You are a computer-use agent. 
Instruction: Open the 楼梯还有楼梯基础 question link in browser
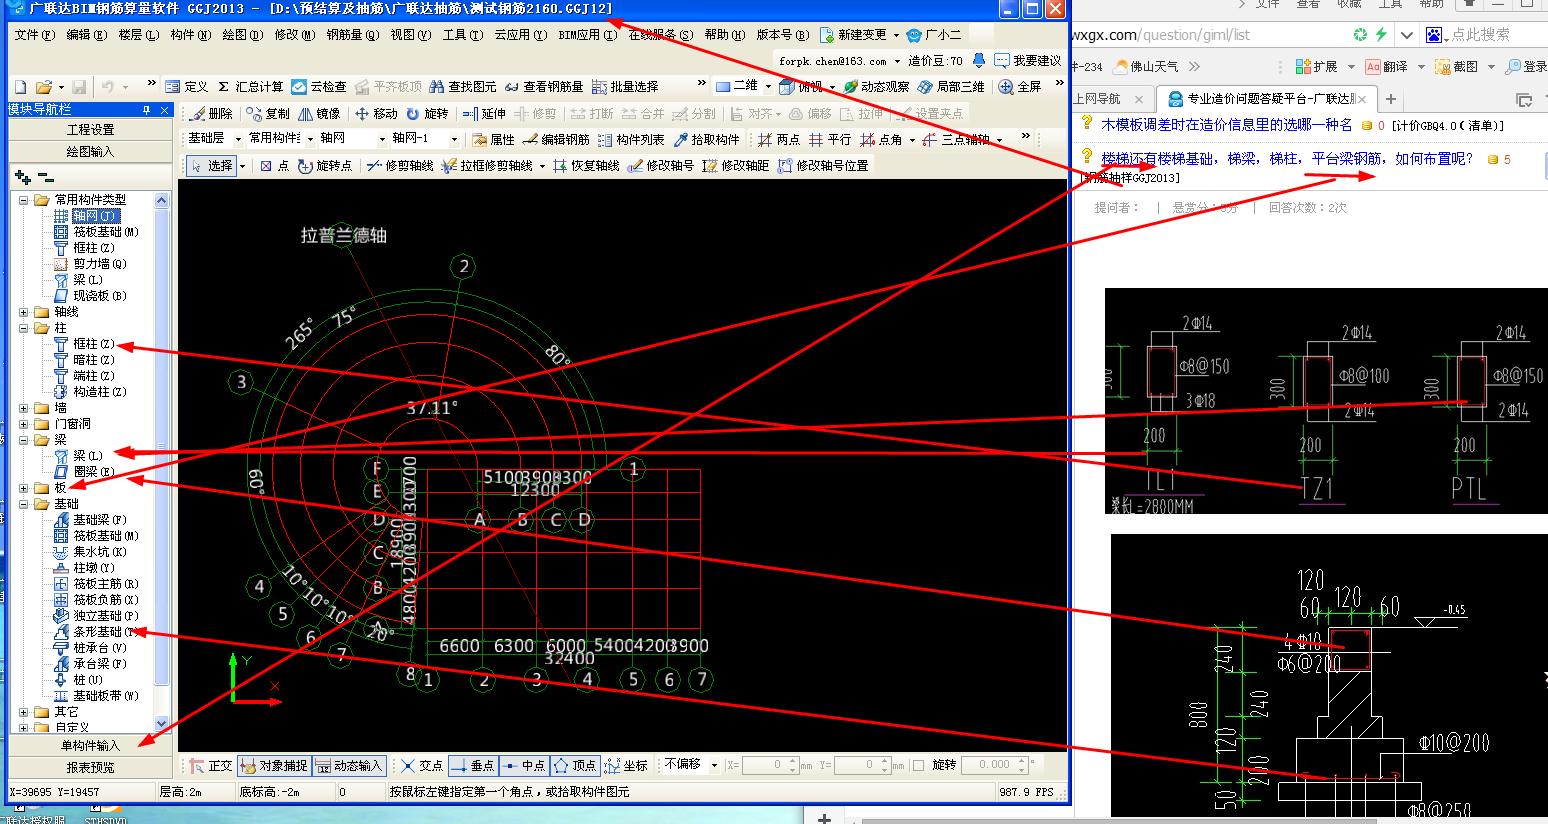(x=1287, y=159)
